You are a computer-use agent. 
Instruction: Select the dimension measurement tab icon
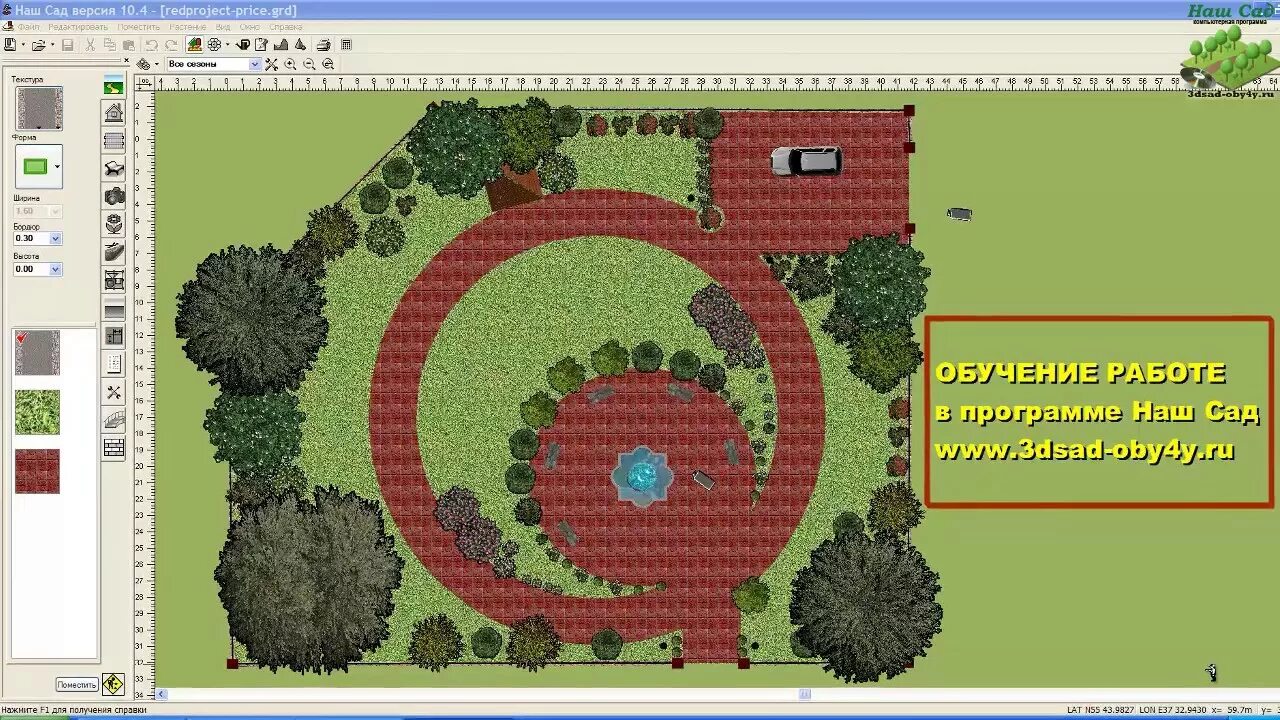114,336
